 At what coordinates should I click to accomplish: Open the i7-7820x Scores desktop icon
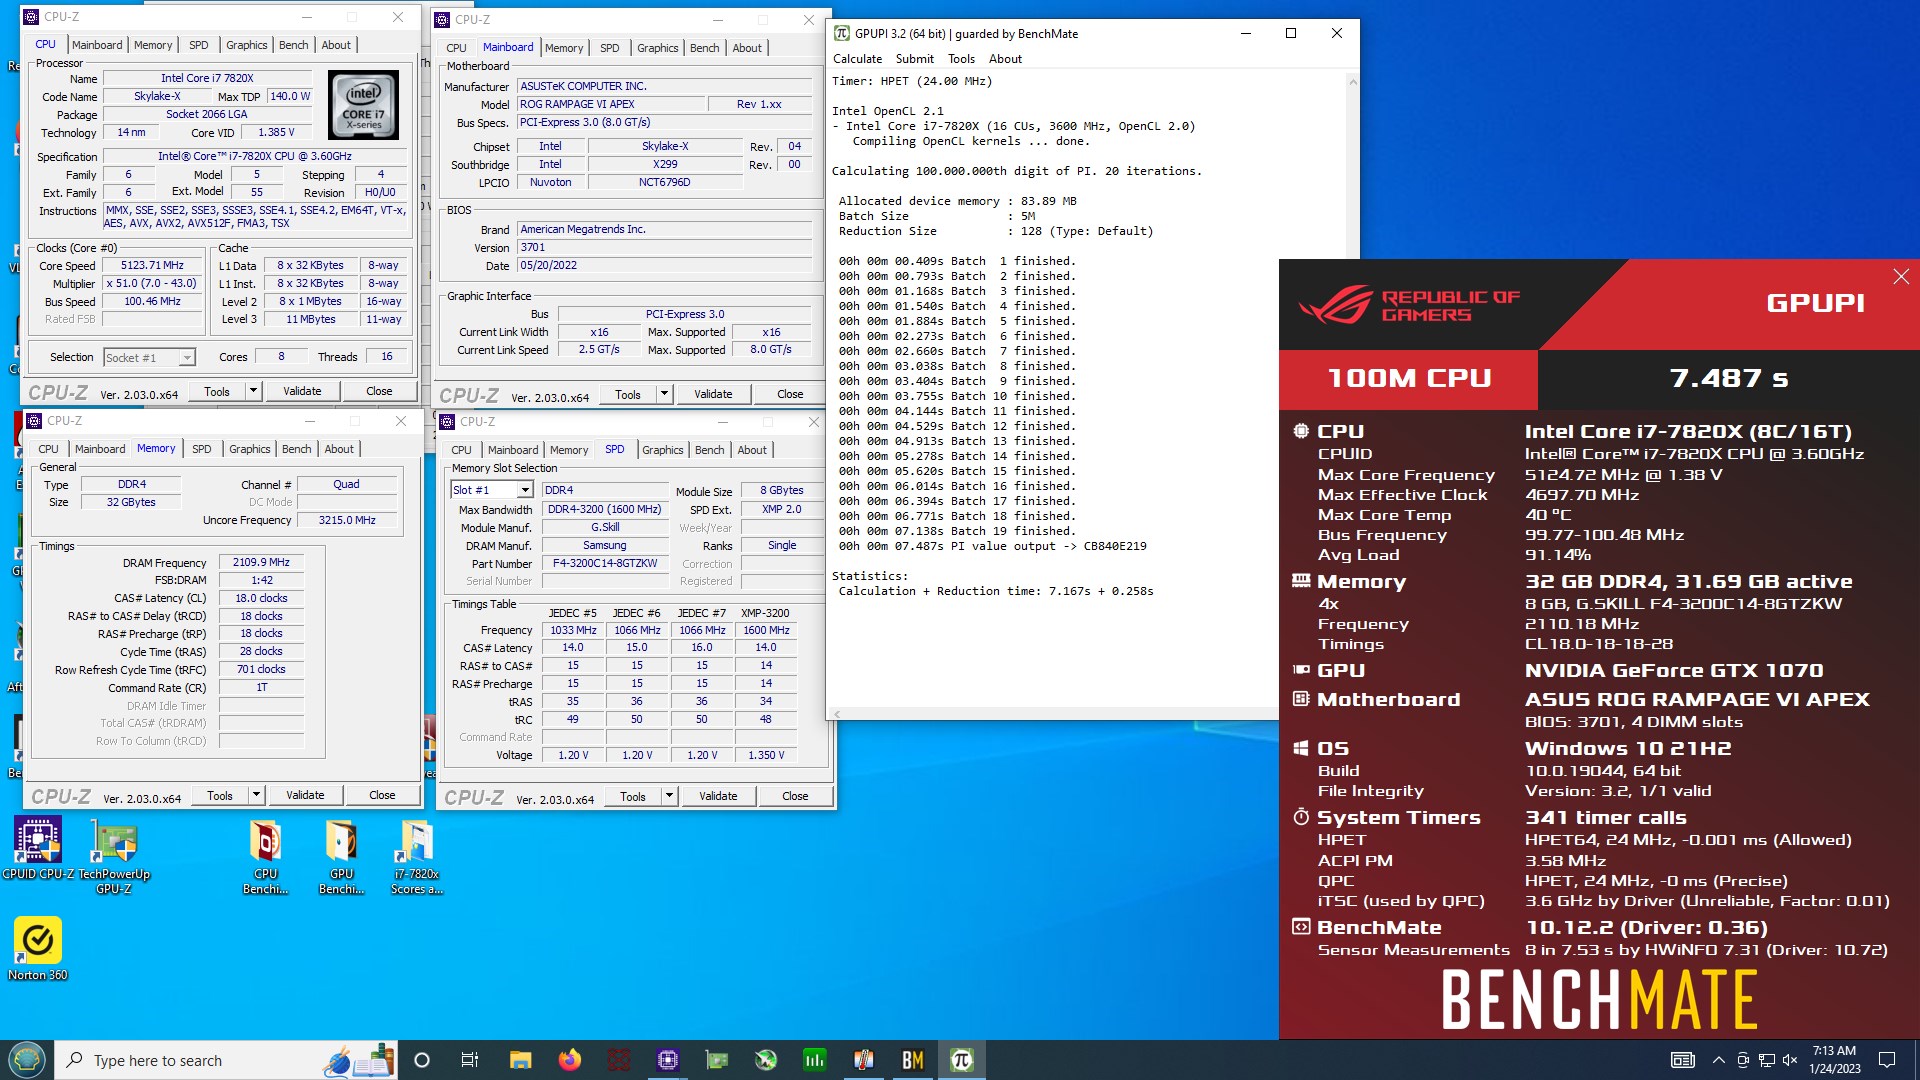[x=417, y=856]
